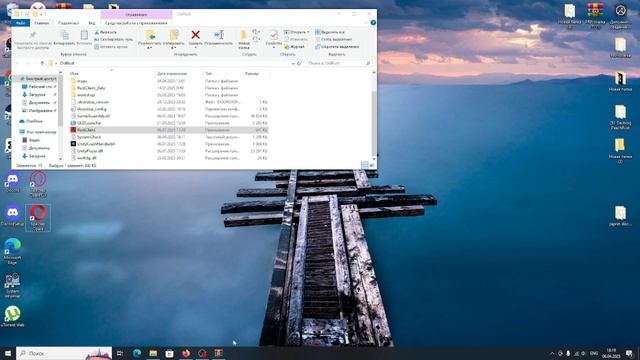Click the Windows taskbar search box
Screen dimensions: 640x360
(x=64, y=353)
